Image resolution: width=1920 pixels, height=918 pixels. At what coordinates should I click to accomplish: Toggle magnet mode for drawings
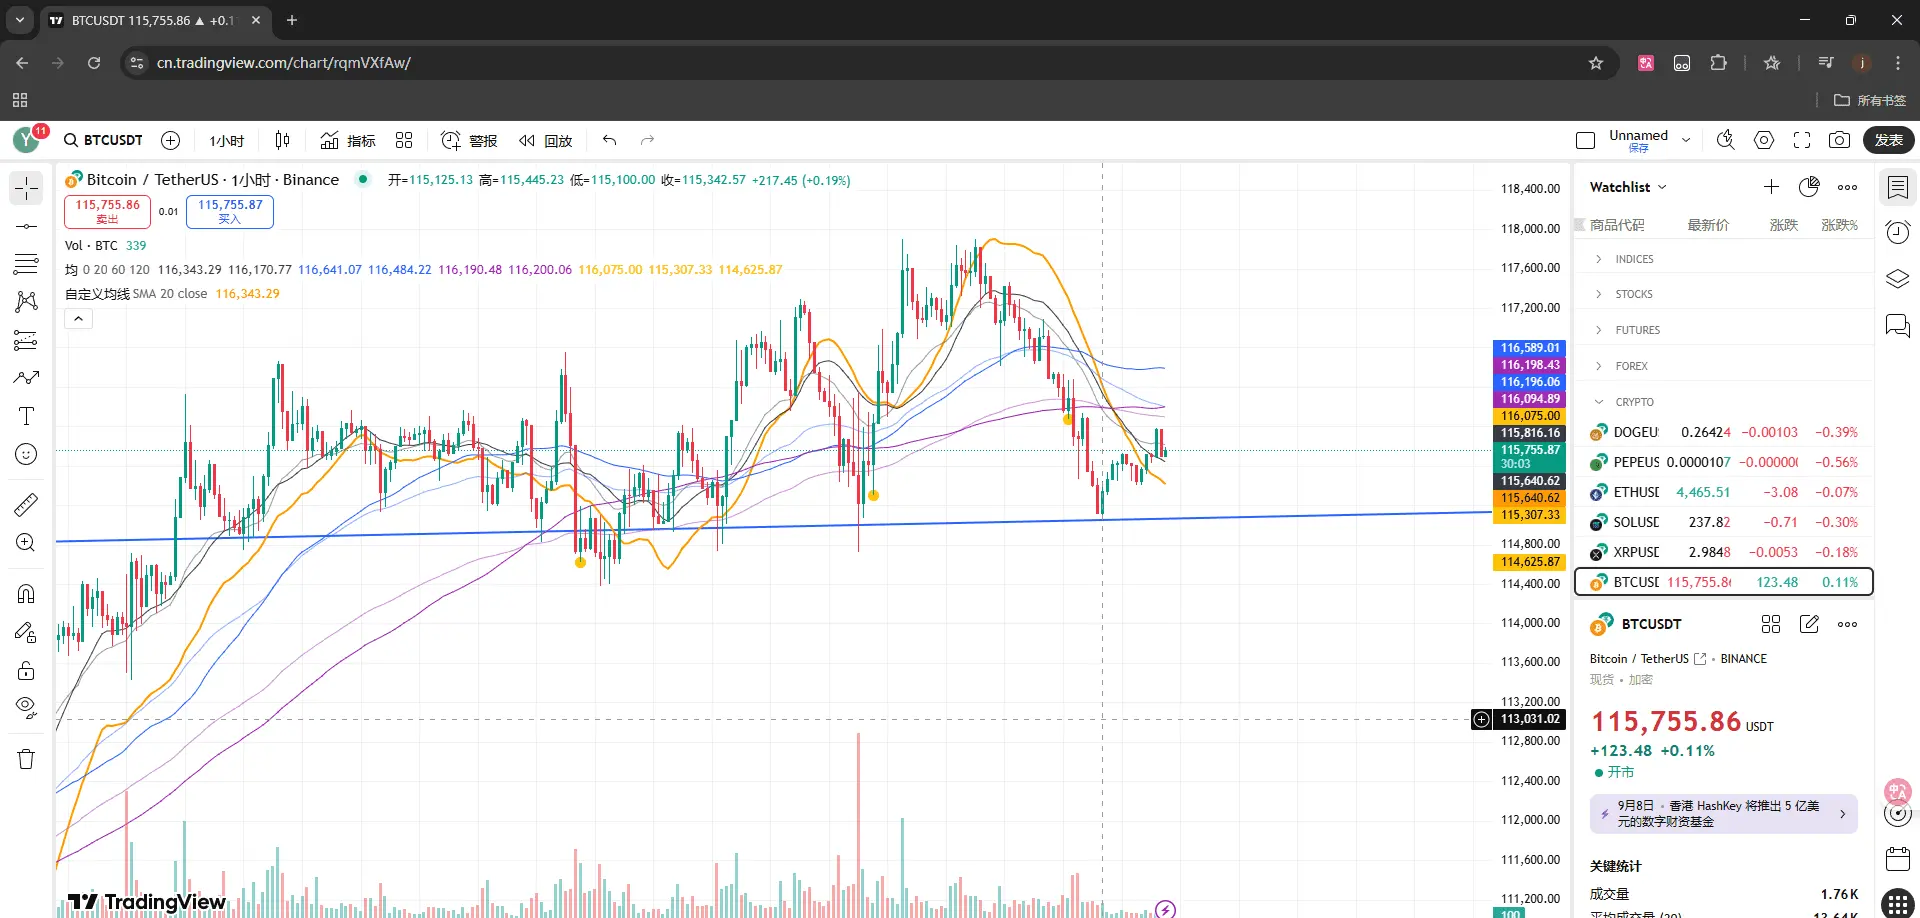coord(26,594)
